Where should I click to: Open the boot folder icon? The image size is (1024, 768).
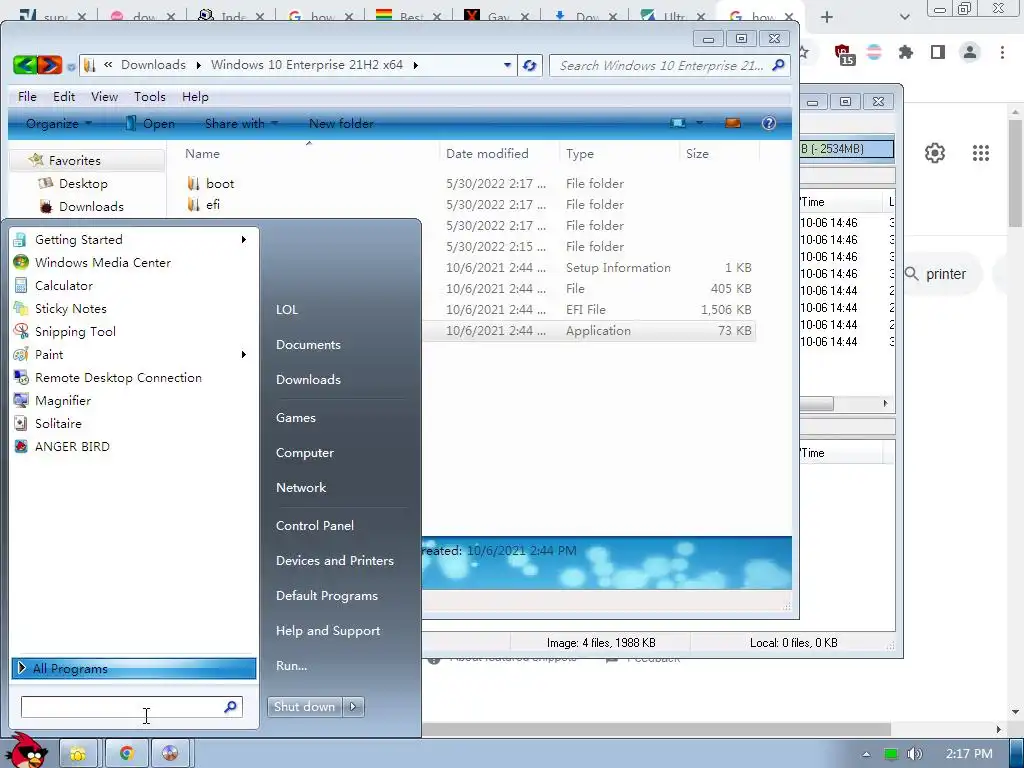click(x=193, y=184)
